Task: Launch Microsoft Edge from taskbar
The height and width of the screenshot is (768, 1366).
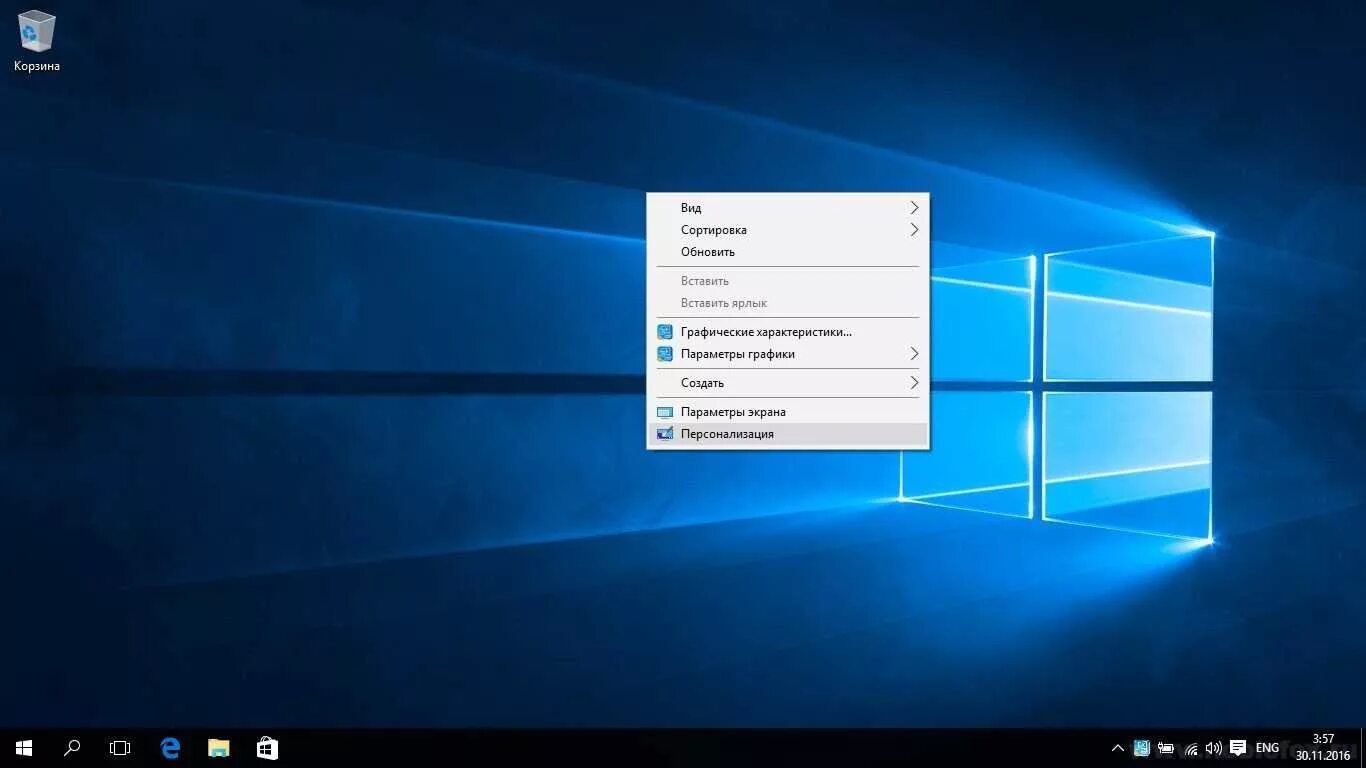Action: 170,748
